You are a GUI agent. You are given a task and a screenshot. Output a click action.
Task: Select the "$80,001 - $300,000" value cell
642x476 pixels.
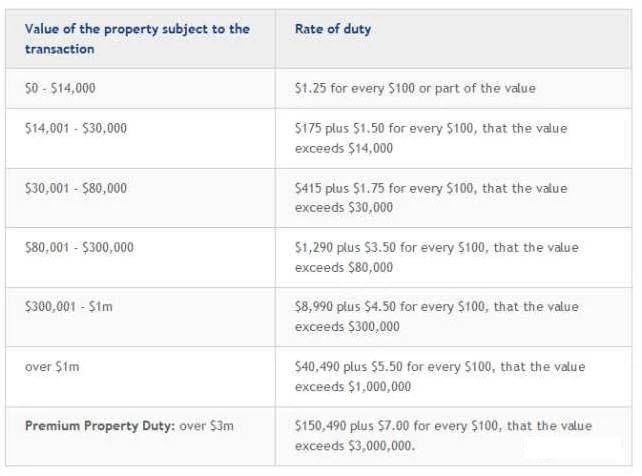pos(79,247)
